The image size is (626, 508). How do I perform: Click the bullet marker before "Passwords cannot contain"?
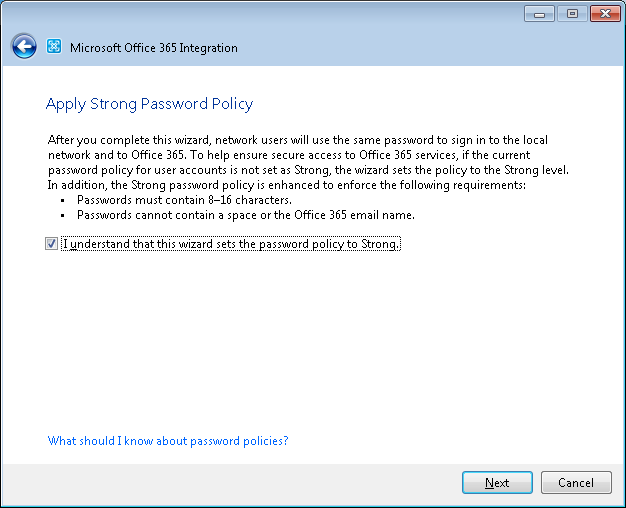click(x=63, y=216)
